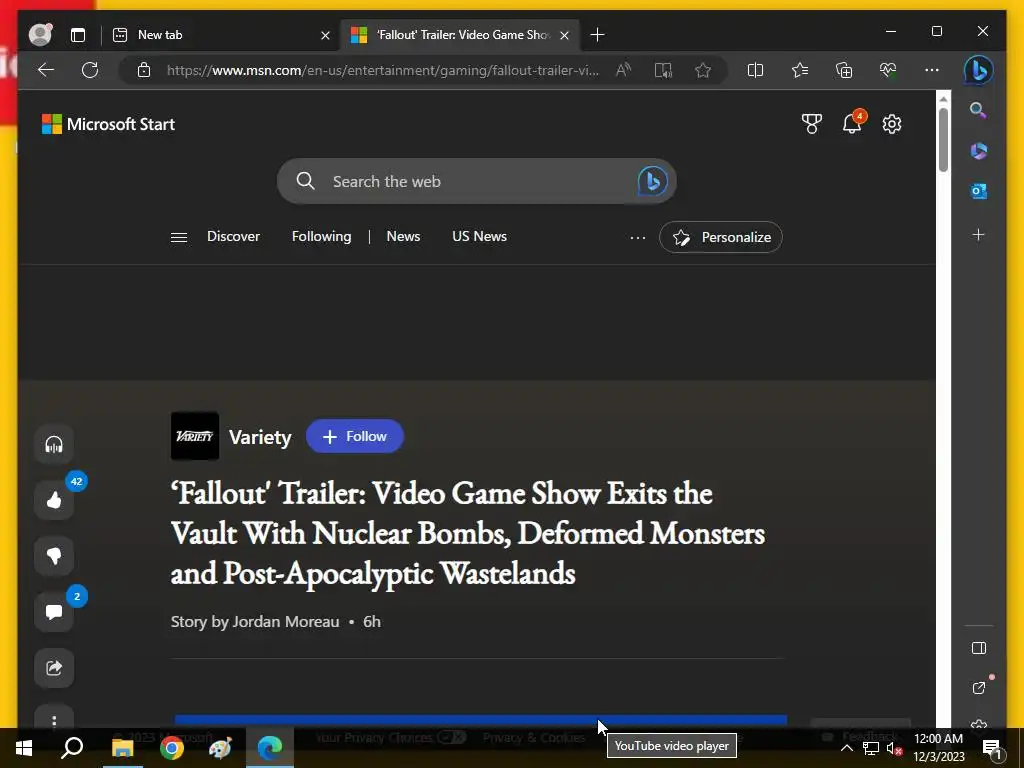Open the Variety publisher name link

pyautogui.click(x=260, y=437)
